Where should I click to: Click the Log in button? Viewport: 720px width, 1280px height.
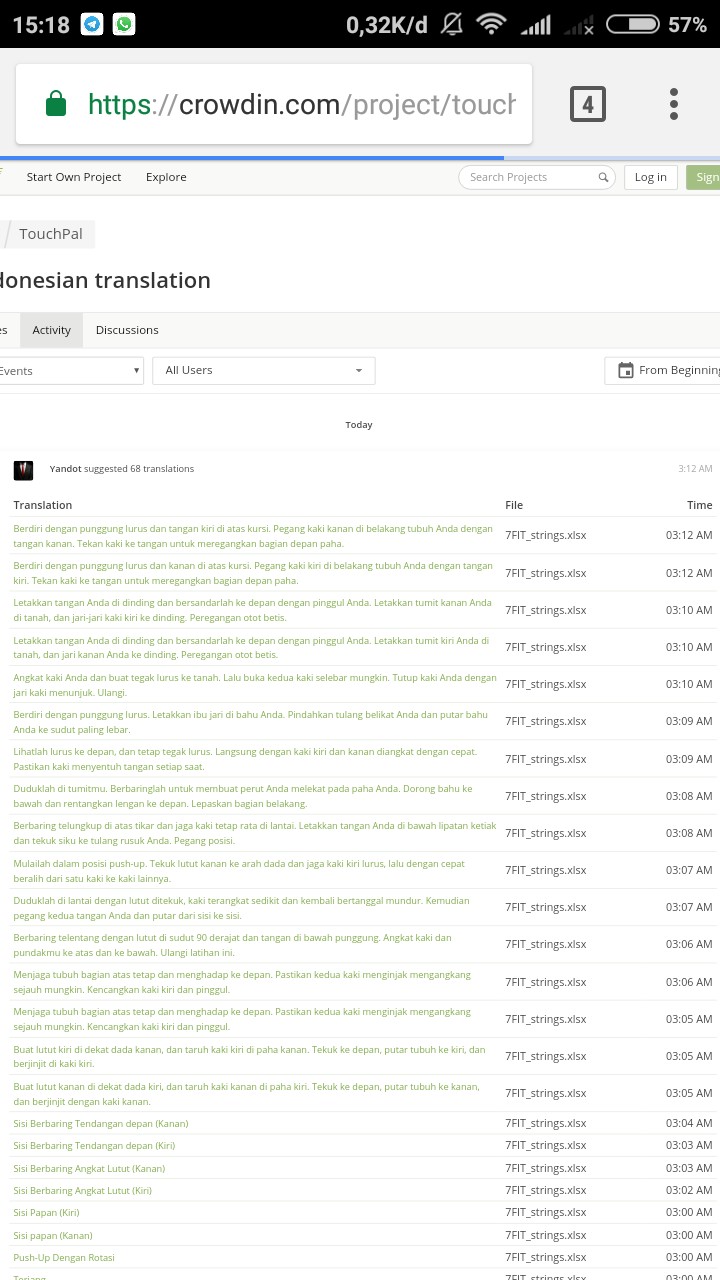click(x=651, y=177)
